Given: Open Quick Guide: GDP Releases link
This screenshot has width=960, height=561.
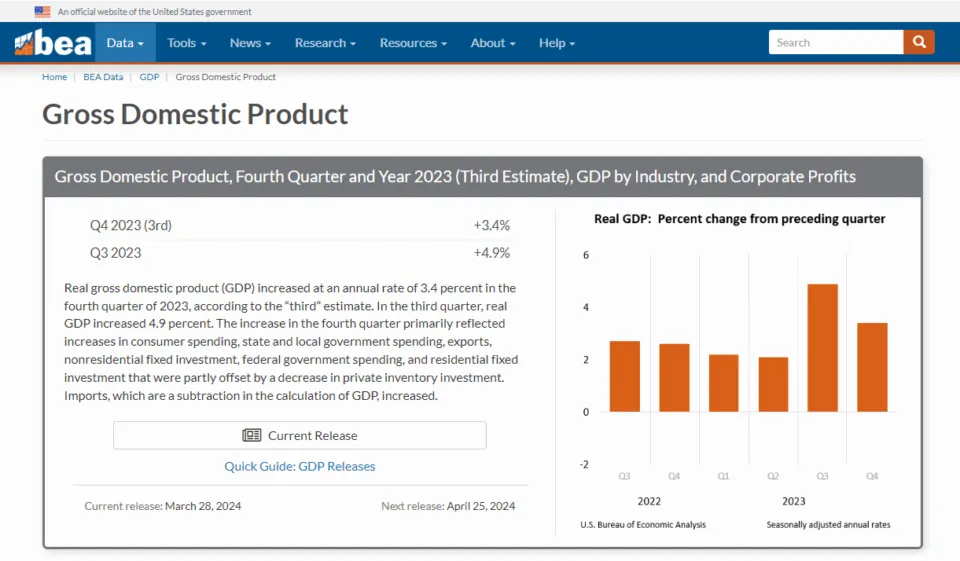Looking at the screenshot, I should 300,466.
